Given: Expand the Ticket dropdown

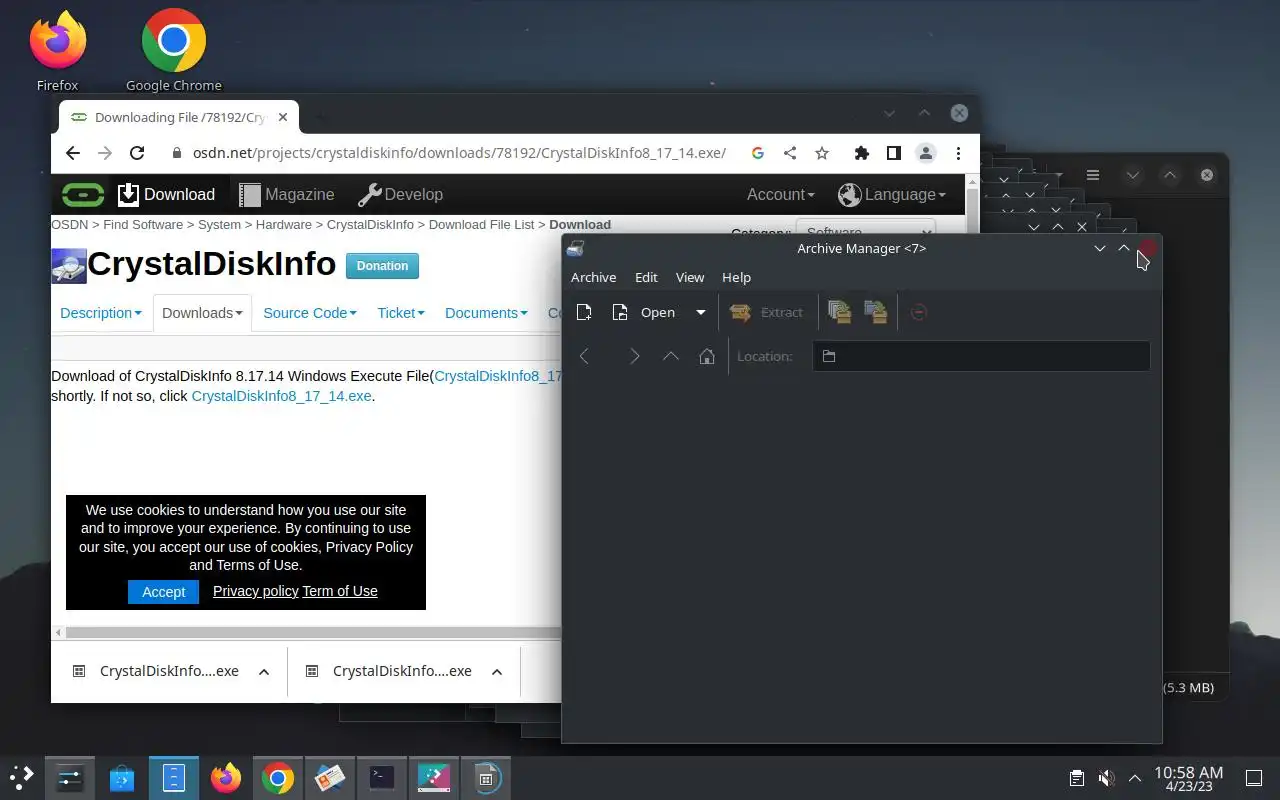Looking at the screenshot, I should pos(401,313).
